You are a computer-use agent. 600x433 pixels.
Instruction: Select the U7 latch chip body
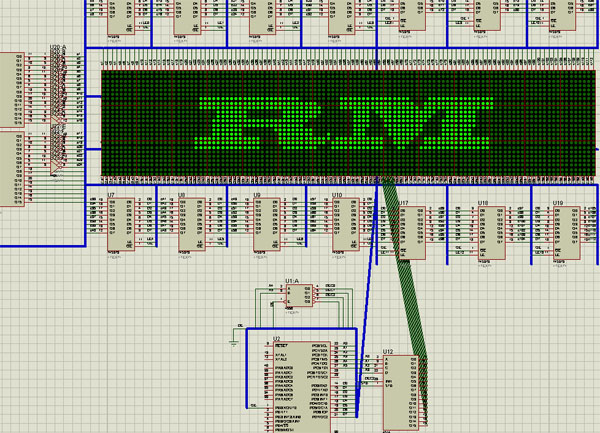click(121, 225)
